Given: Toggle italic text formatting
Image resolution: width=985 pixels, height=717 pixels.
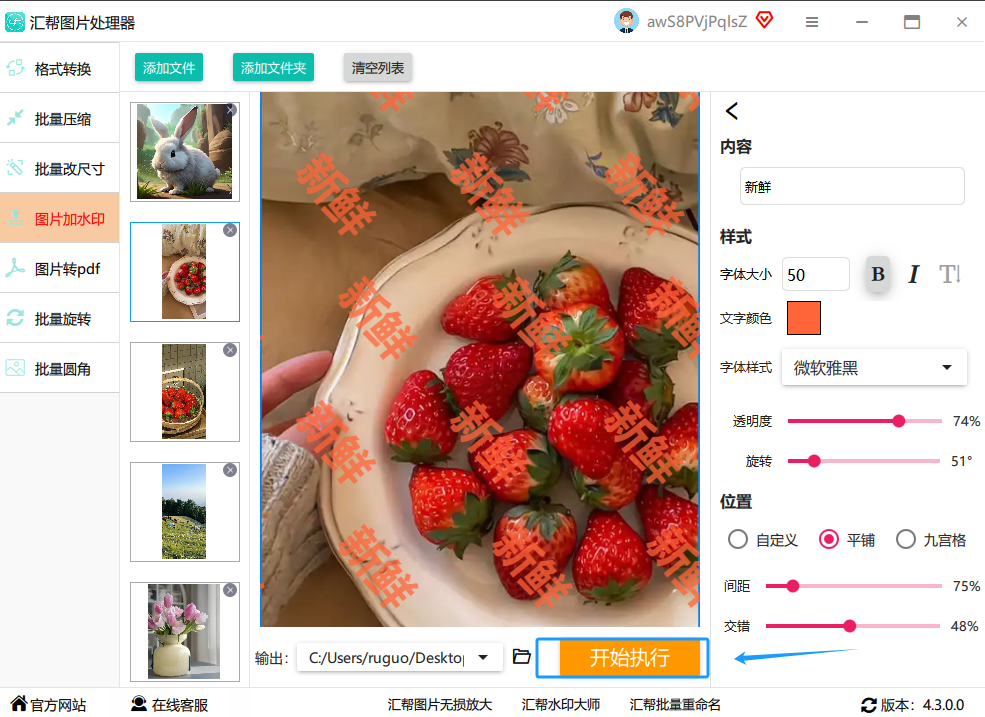Looking at the screenshot, I should coord(913,274).
